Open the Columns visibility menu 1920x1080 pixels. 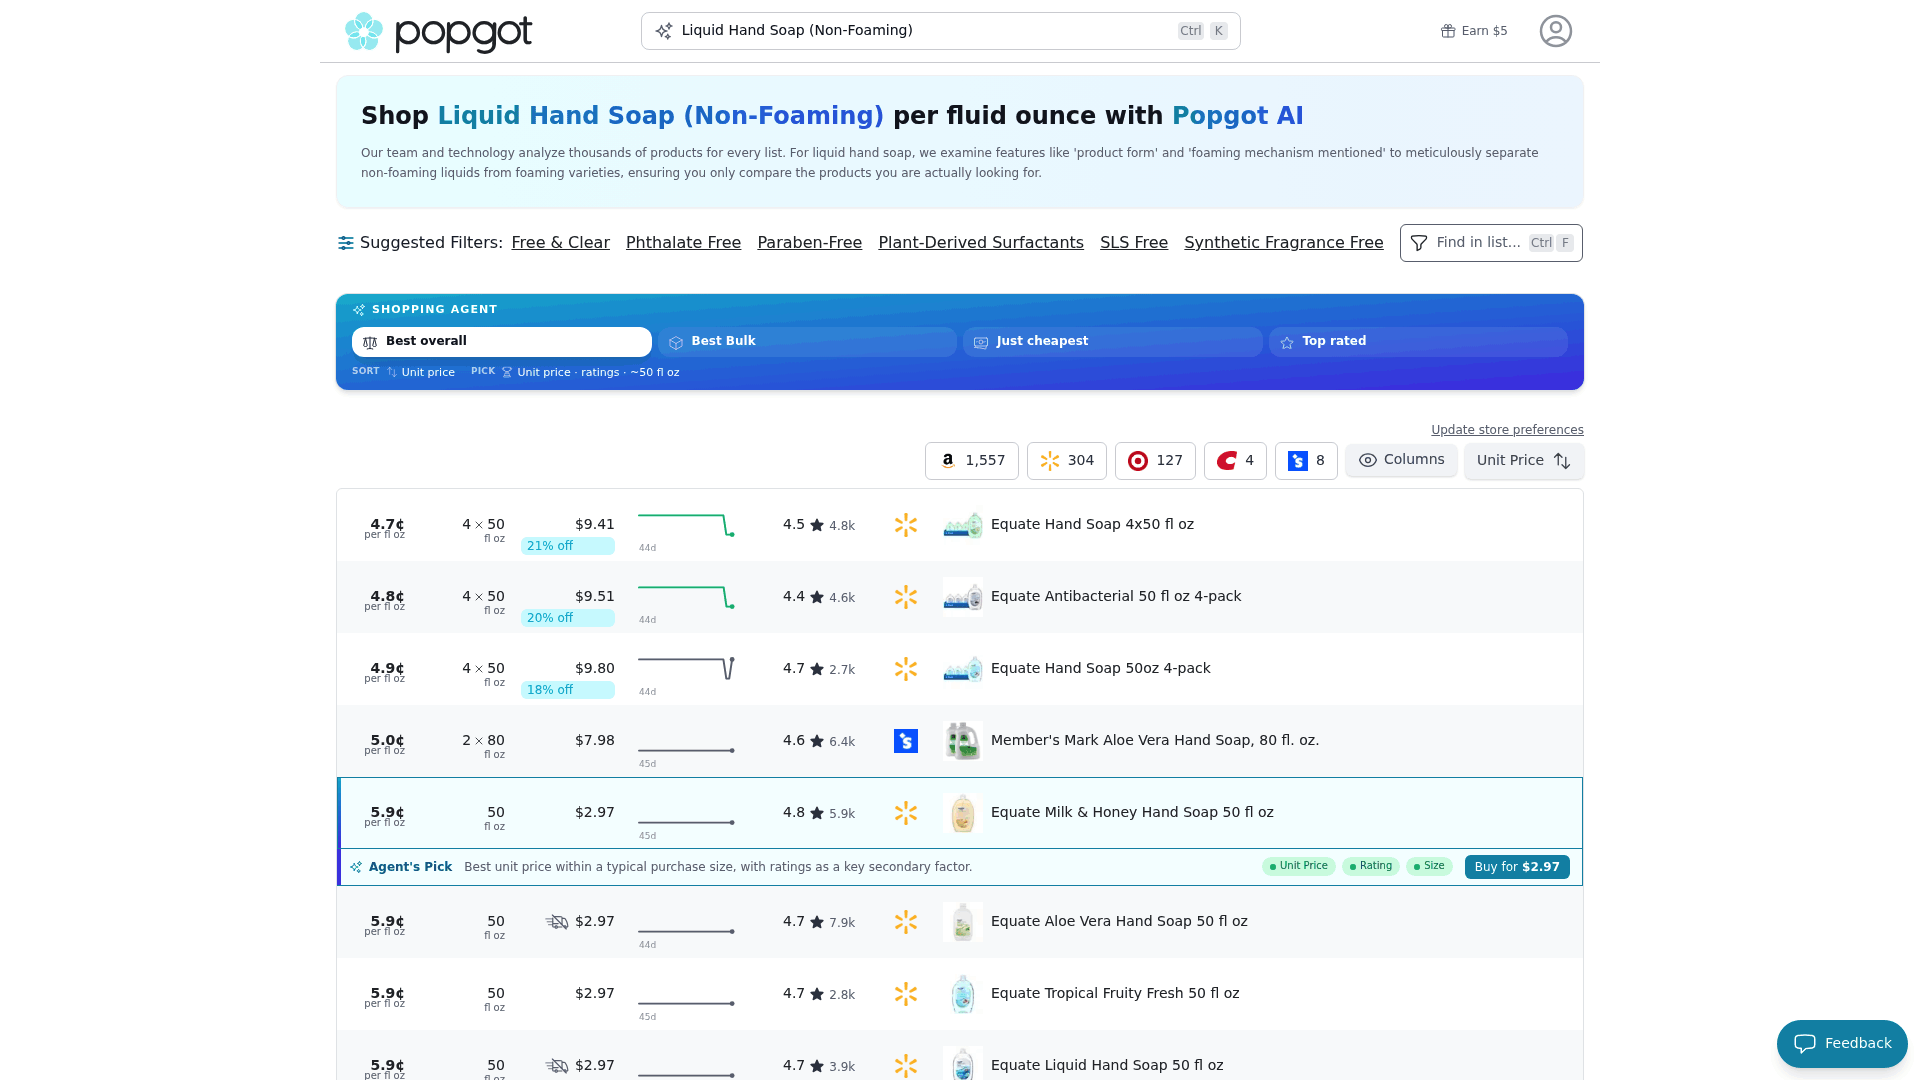point(1401,460)
